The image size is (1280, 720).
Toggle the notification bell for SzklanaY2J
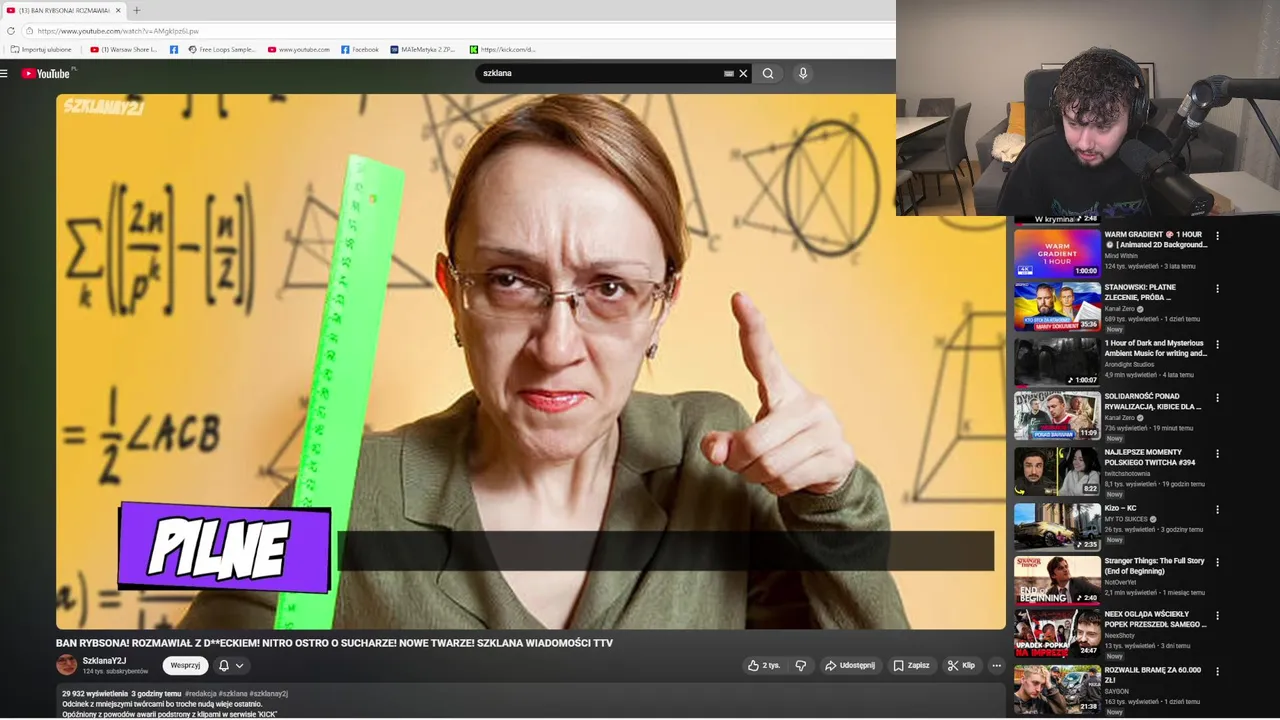click(224, 665)
